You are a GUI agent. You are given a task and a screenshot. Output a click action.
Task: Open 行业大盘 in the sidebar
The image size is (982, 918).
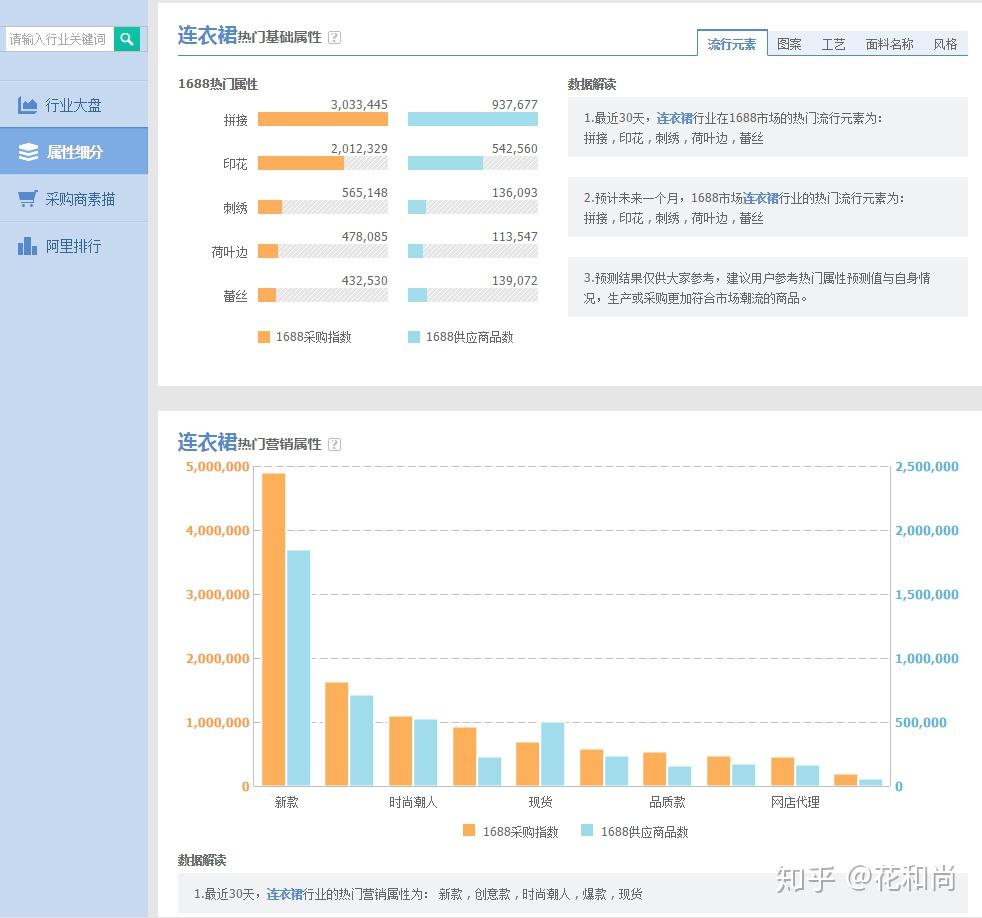(x=73, y=105)
